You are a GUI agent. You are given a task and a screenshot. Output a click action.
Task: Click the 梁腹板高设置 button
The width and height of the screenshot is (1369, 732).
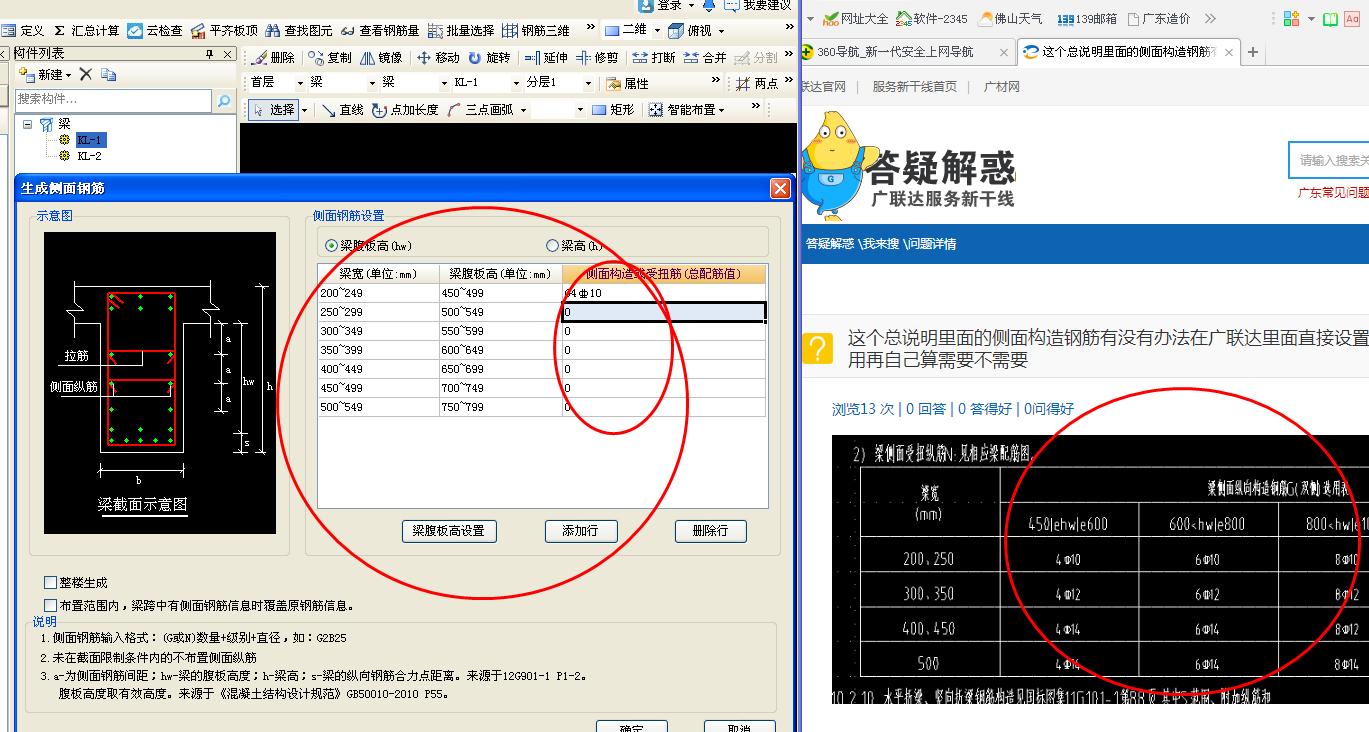click(449, 531)
